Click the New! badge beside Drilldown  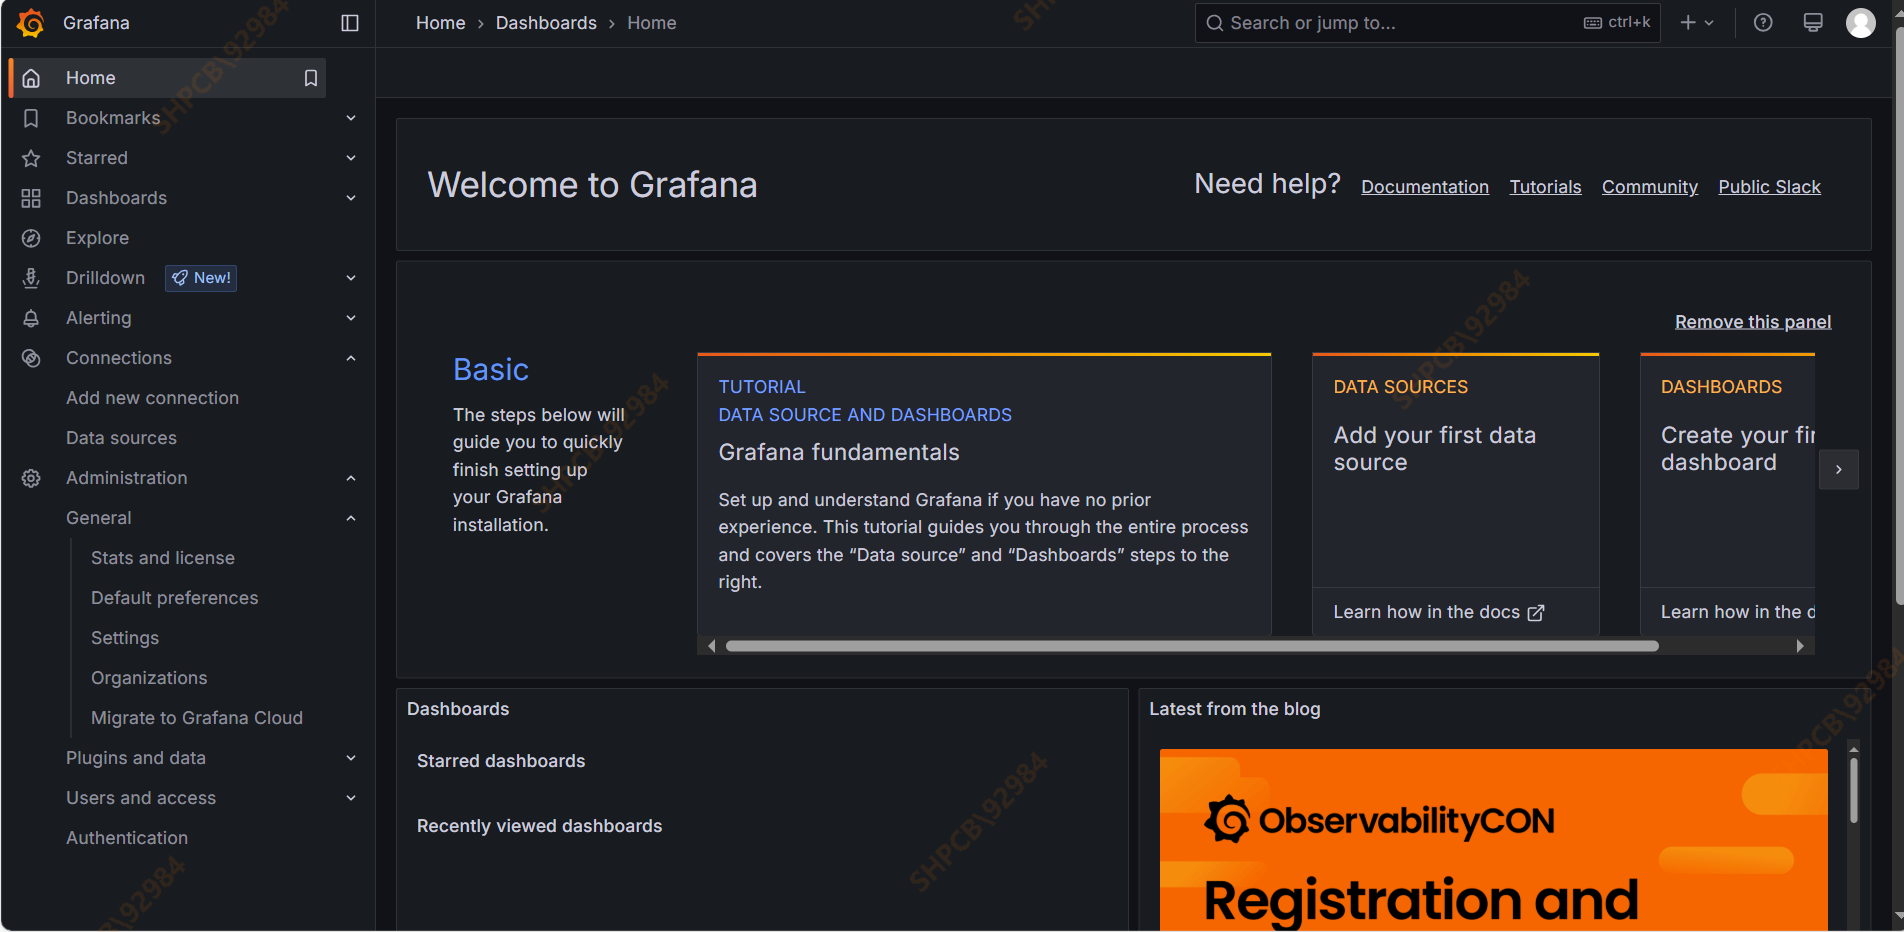(x=201, y=278)
